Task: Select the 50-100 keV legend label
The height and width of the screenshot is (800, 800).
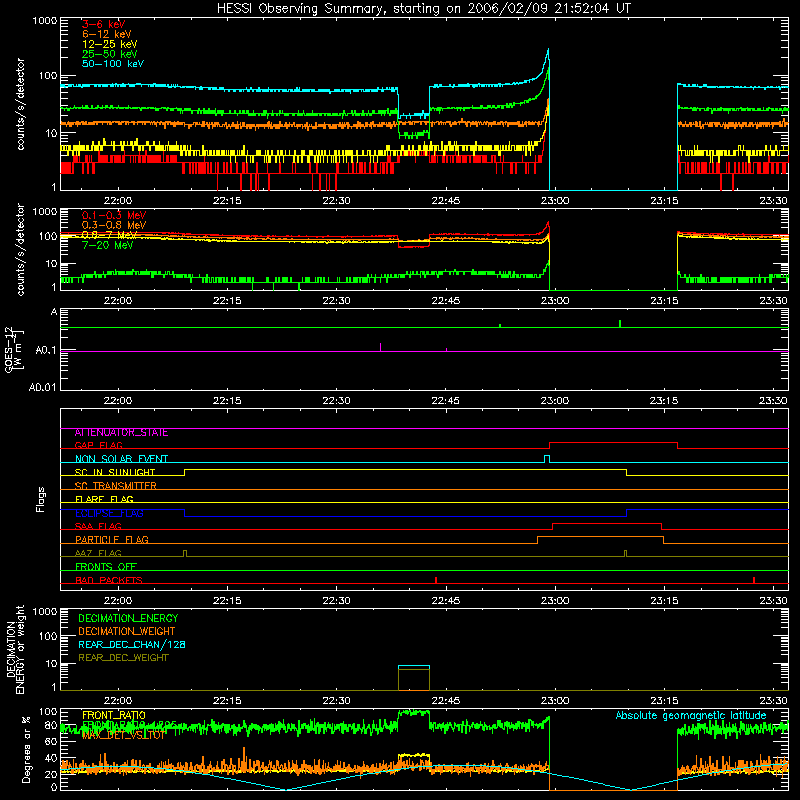Action: click(x=113, y=64)
